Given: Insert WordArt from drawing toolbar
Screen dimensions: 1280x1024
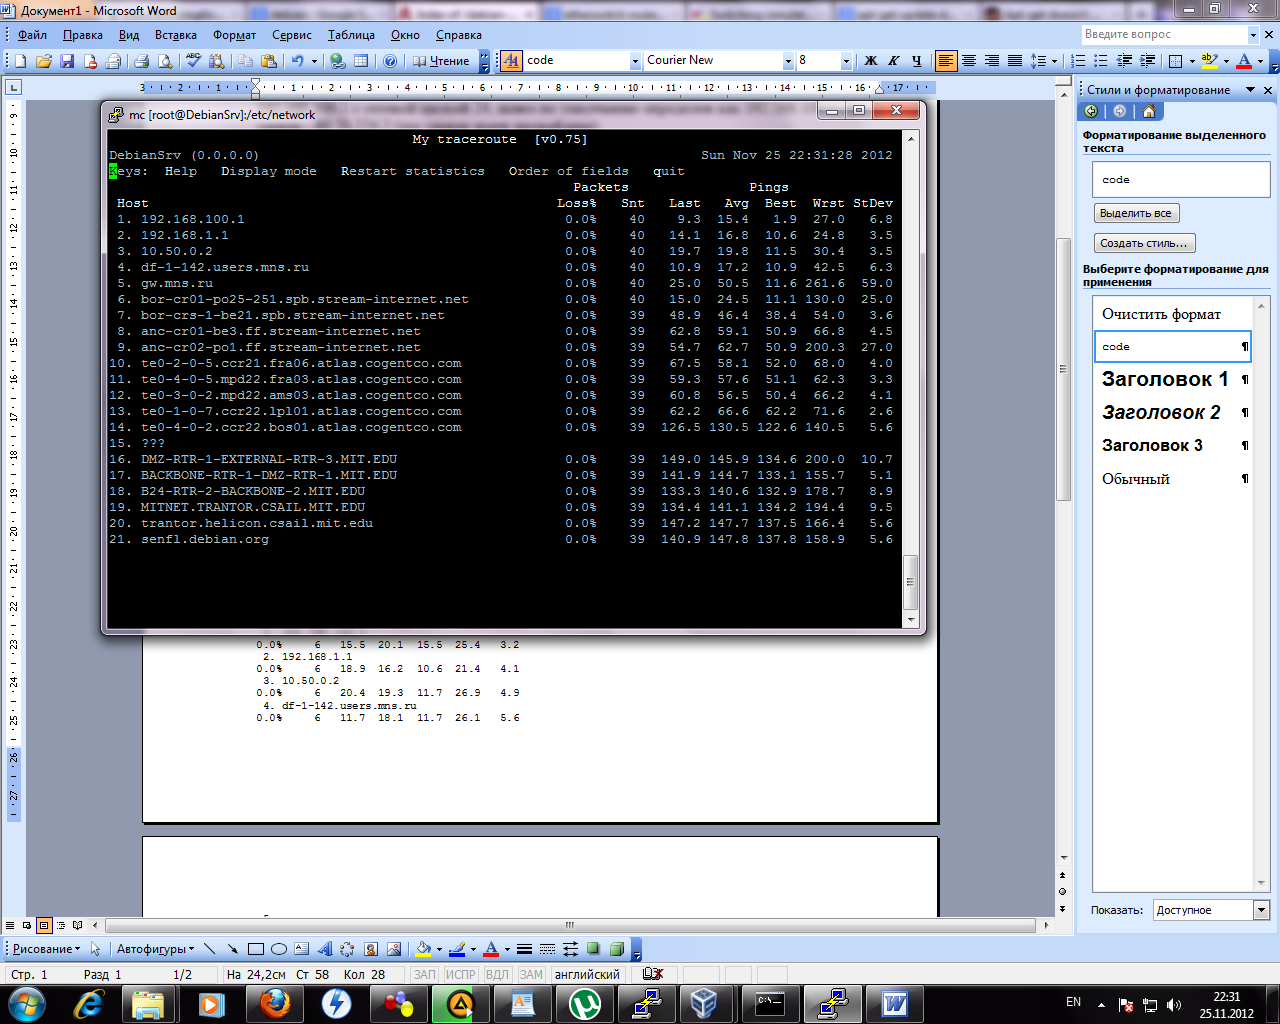Looking at the screenshot, I should (325, 949).
